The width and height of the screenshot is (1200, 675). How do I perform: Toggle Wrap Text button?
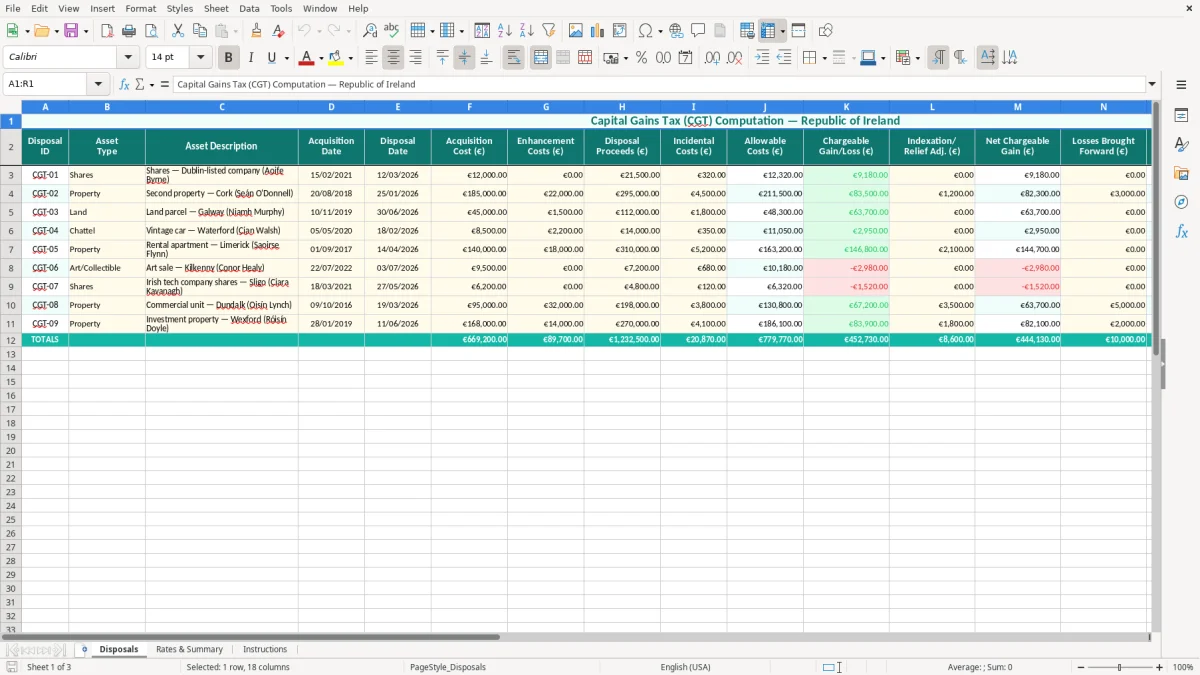pos(513,58)
